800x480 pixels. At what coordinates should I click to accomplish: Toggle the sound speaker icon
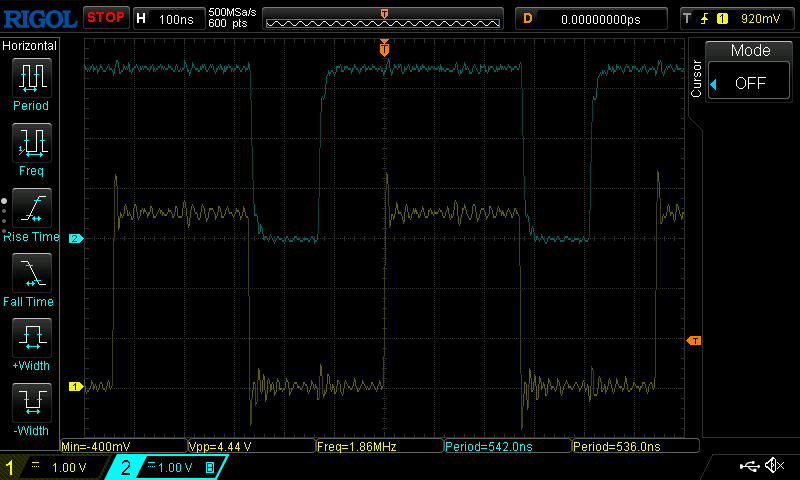(x=773, y=466)
